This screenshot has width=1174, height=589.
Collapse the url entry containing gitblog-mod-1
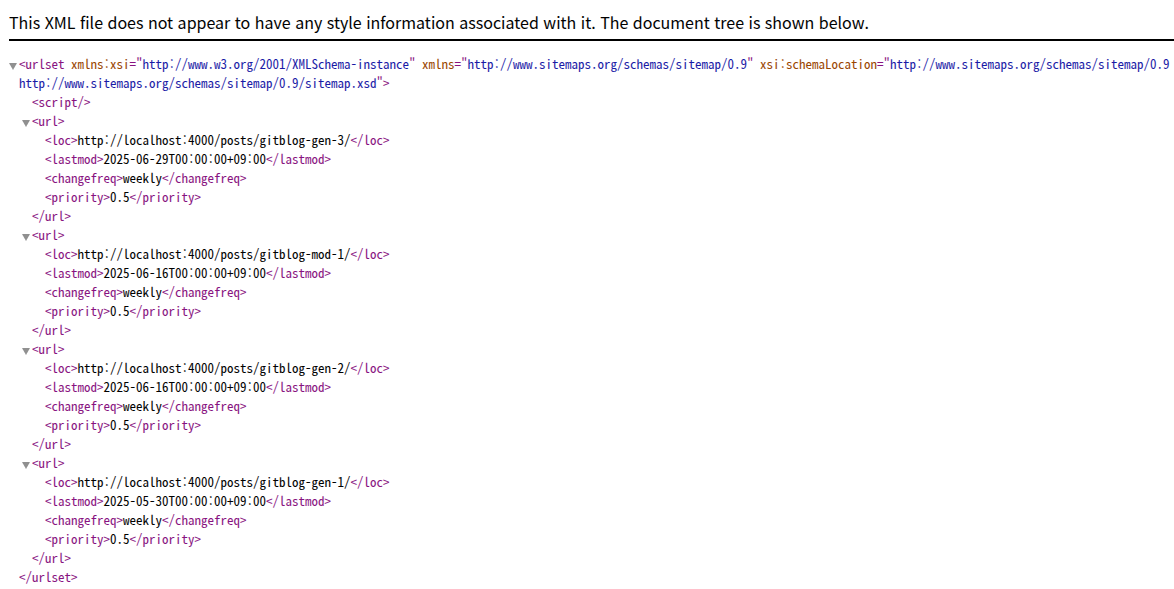click(x=26, y=237)
